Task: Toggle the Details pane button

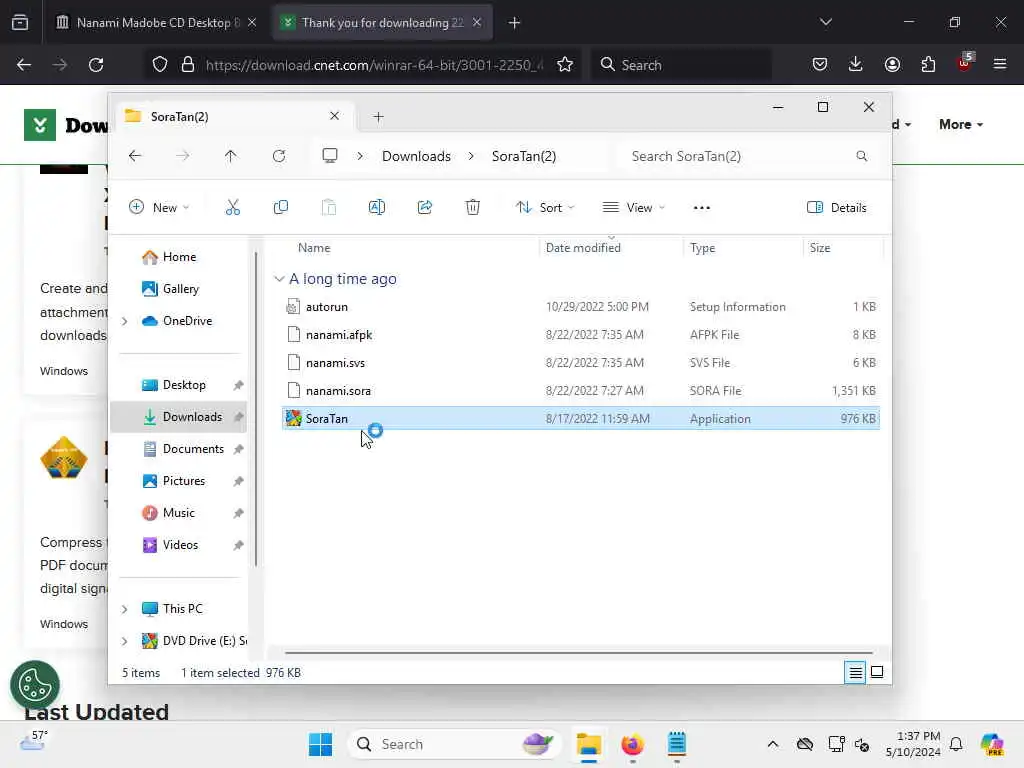Action: tap(837, 208)
